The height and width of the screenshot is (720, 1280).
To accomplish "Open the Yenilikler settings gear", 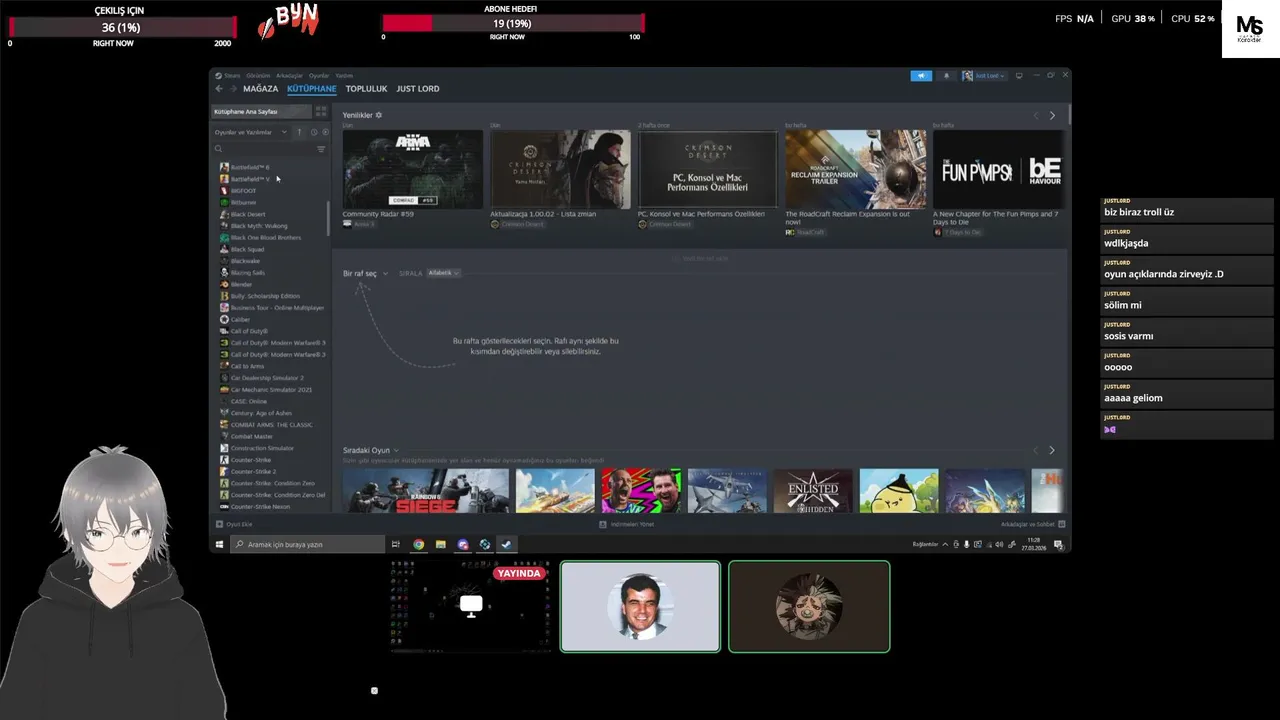I will pyautogui.click(x=378, y=115).
